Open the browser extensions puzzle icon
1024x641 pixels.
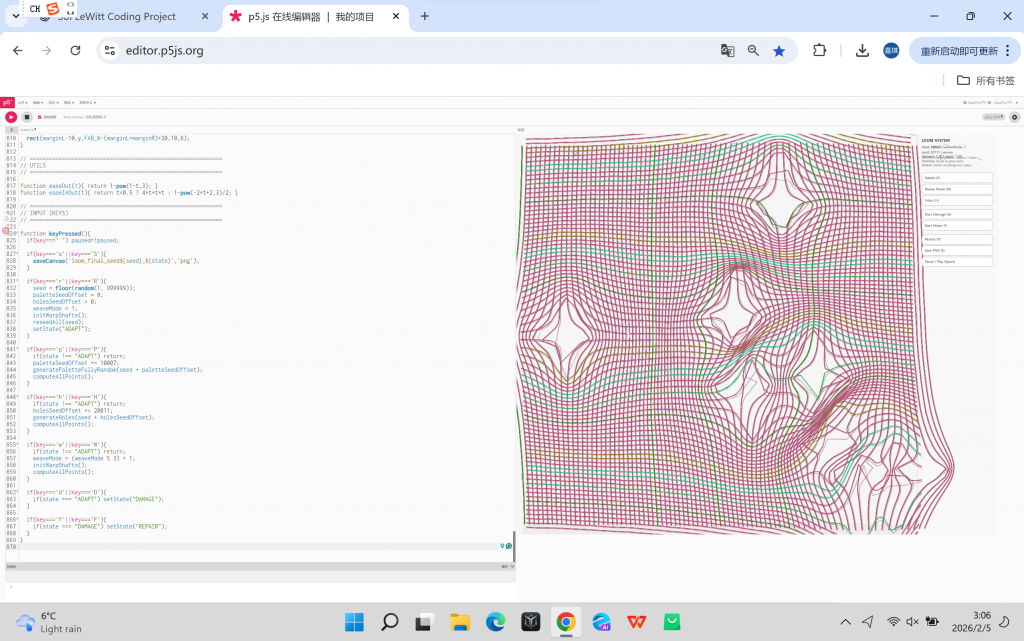[x=820, y=51]
